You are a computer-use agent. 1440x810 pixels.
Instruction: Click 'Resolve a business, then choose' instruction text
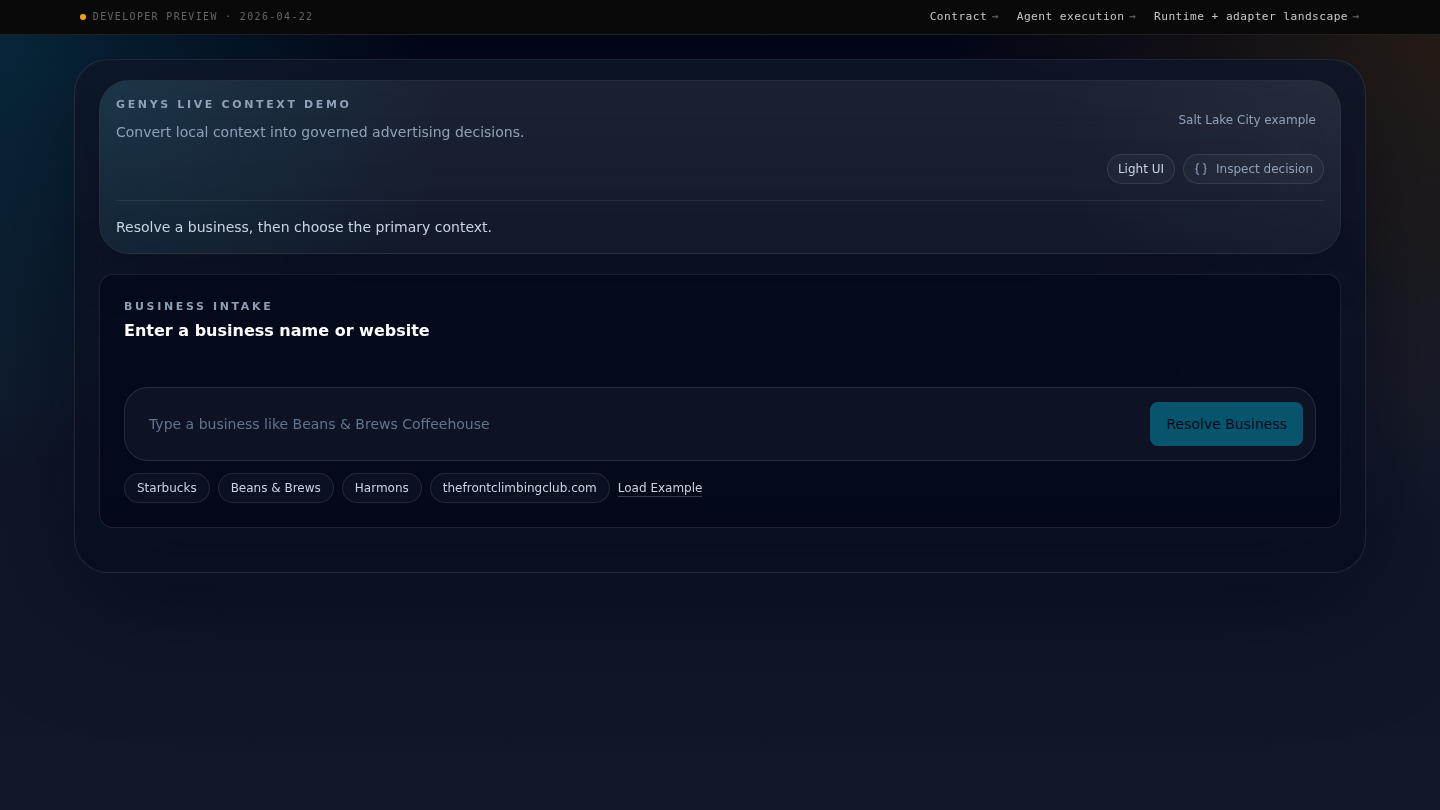(304, 227)
